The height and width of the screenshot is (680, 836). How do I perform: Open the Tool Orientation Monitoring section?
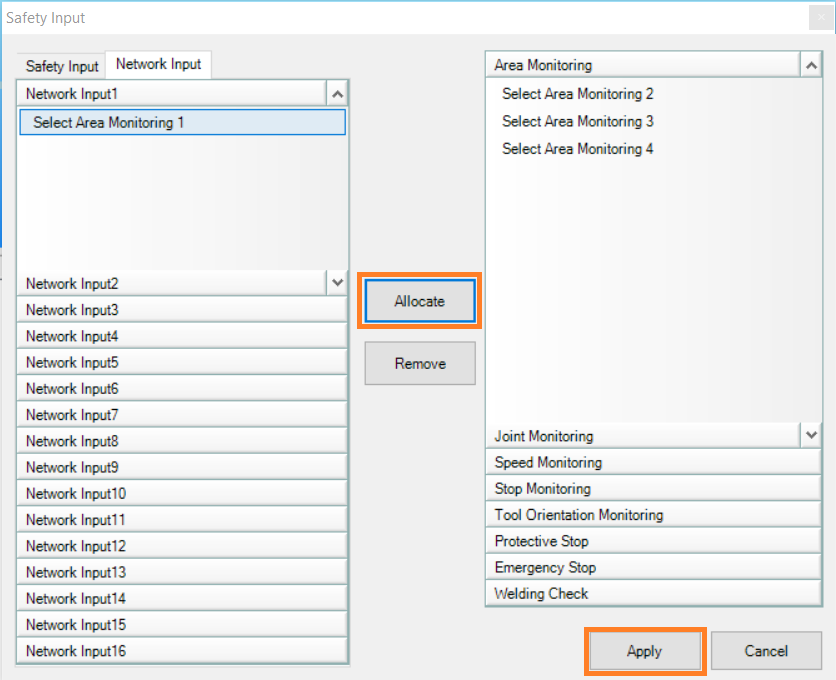[653, 515]
